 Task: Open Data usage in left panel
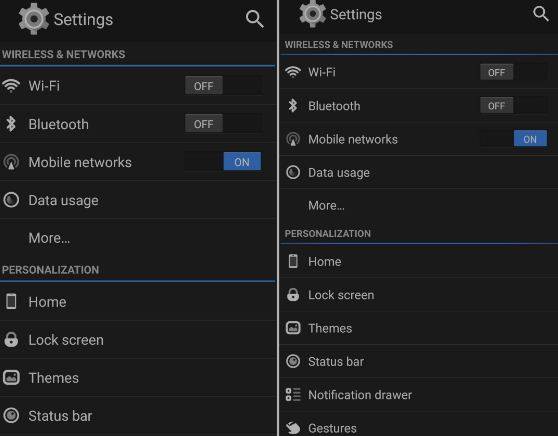click(137, 200)
